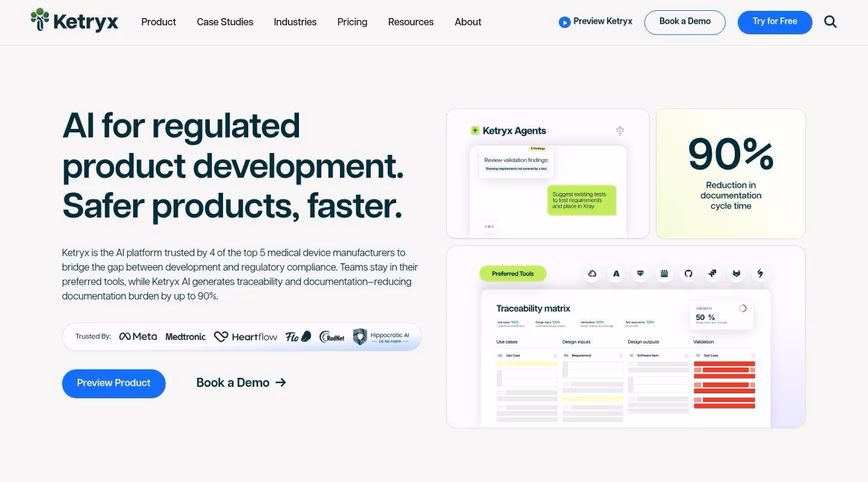Click the 90% reduction stat card
This screenshot has width=868, height=482.
[x=730, y=173]
